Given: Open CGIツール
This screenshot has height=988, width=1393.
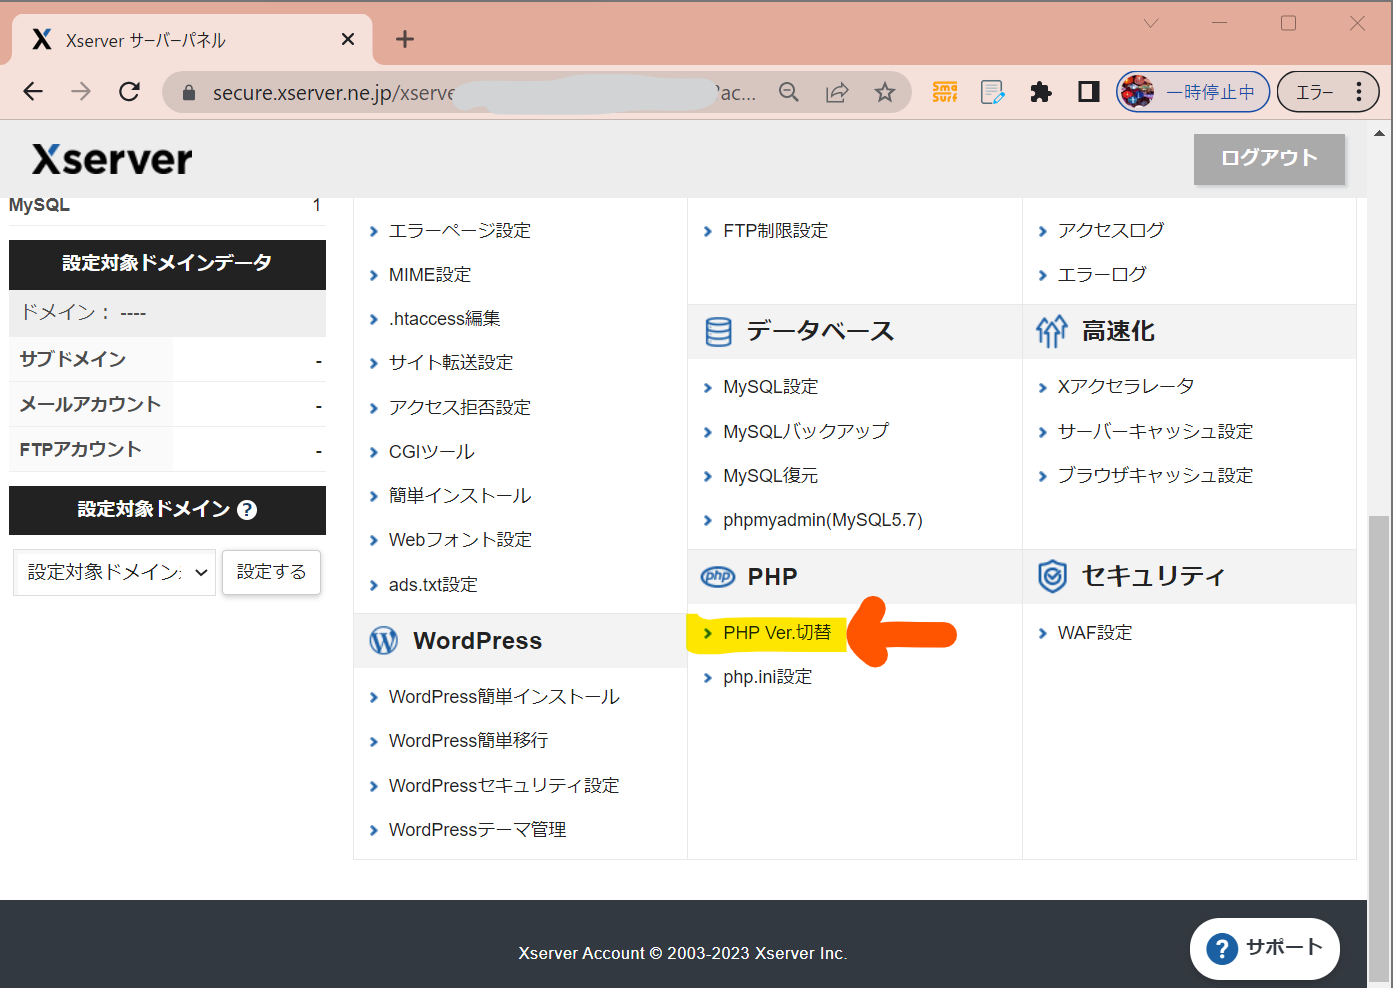Looking at the screenshot, I should (431, 452).
